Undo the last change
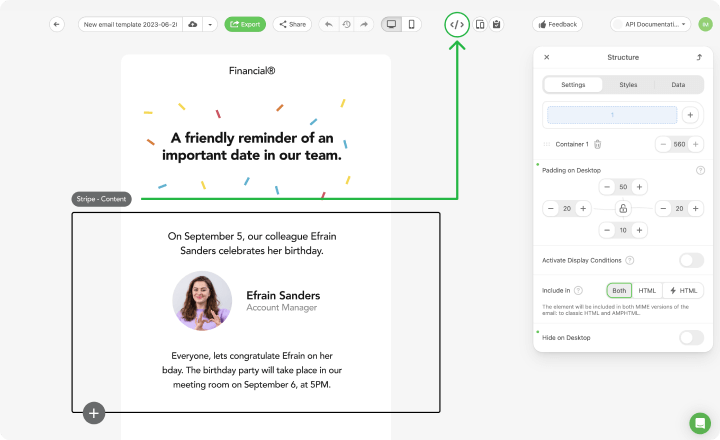The image size is (720, 440). click(328, 24)
